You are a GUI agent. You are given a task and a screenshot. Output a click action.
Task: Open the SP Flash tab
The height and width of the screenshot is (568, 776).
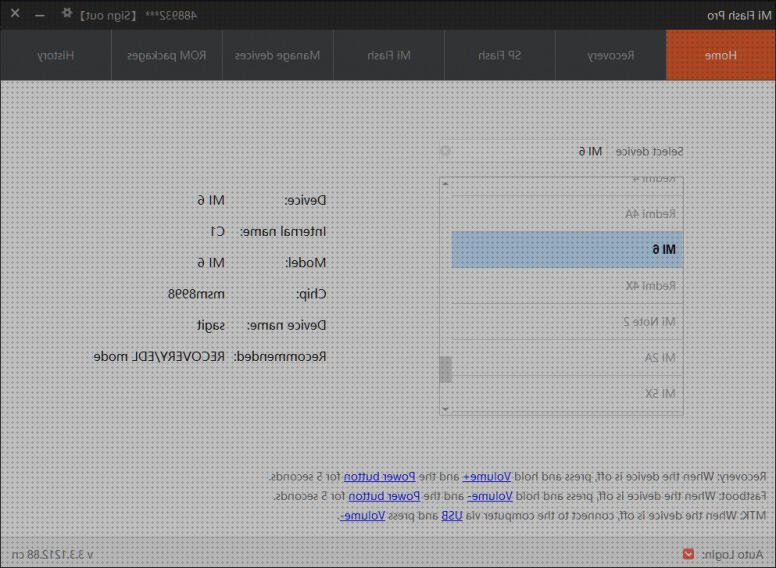[500, 56]
